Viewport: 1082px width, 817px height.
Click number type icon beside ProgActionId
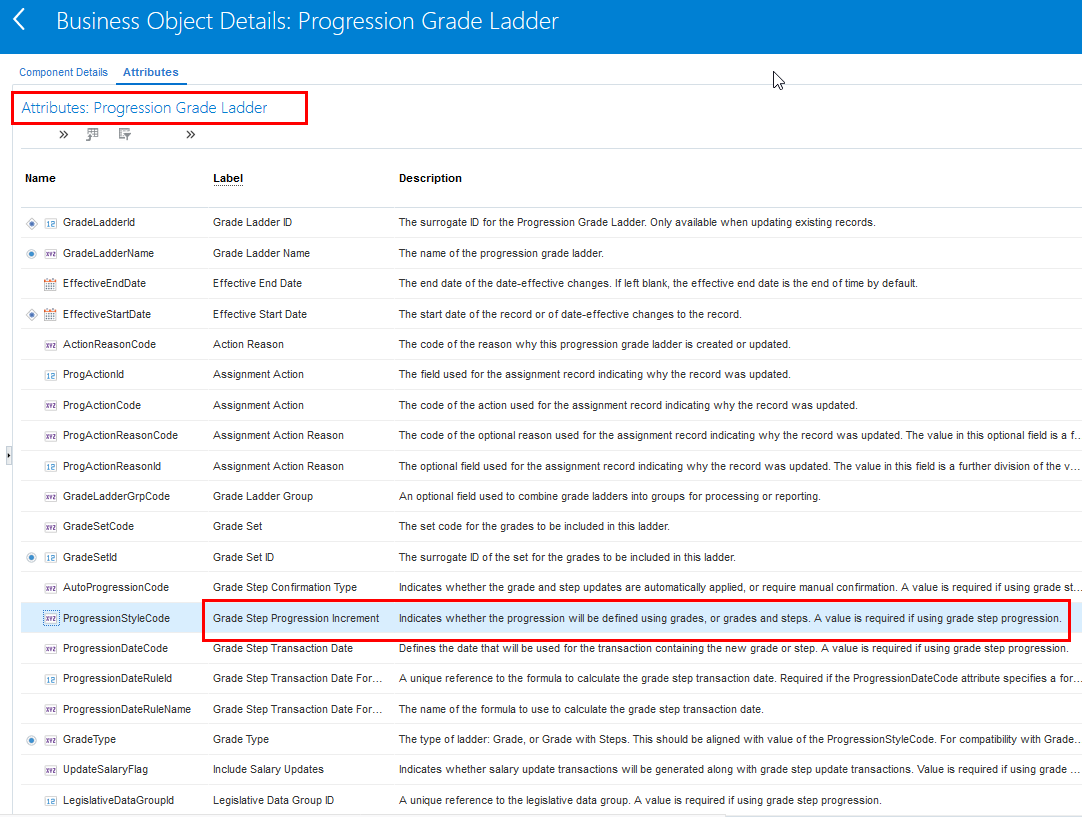[50, 375]
